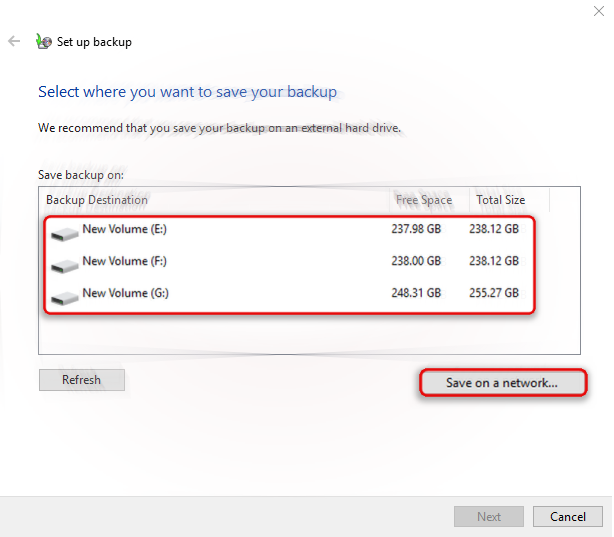
Task: Click the Next button
Action: [x=489, y=516]
